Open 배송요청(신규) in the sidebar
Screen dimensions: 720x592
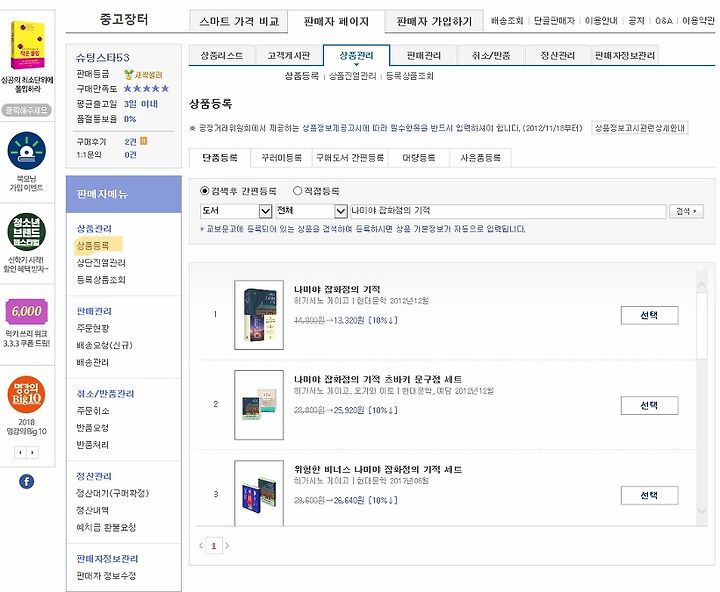(x=104, y=345)
